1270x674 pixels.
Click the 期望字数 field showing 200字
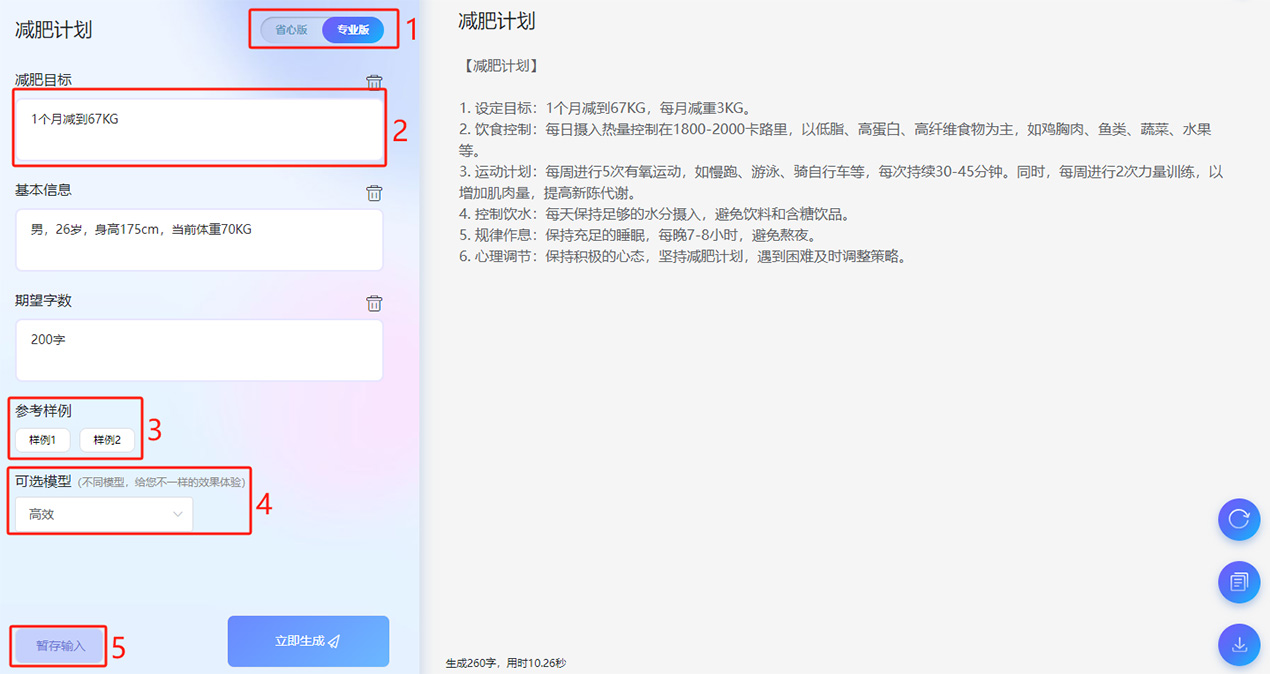(x=198, y=350)
